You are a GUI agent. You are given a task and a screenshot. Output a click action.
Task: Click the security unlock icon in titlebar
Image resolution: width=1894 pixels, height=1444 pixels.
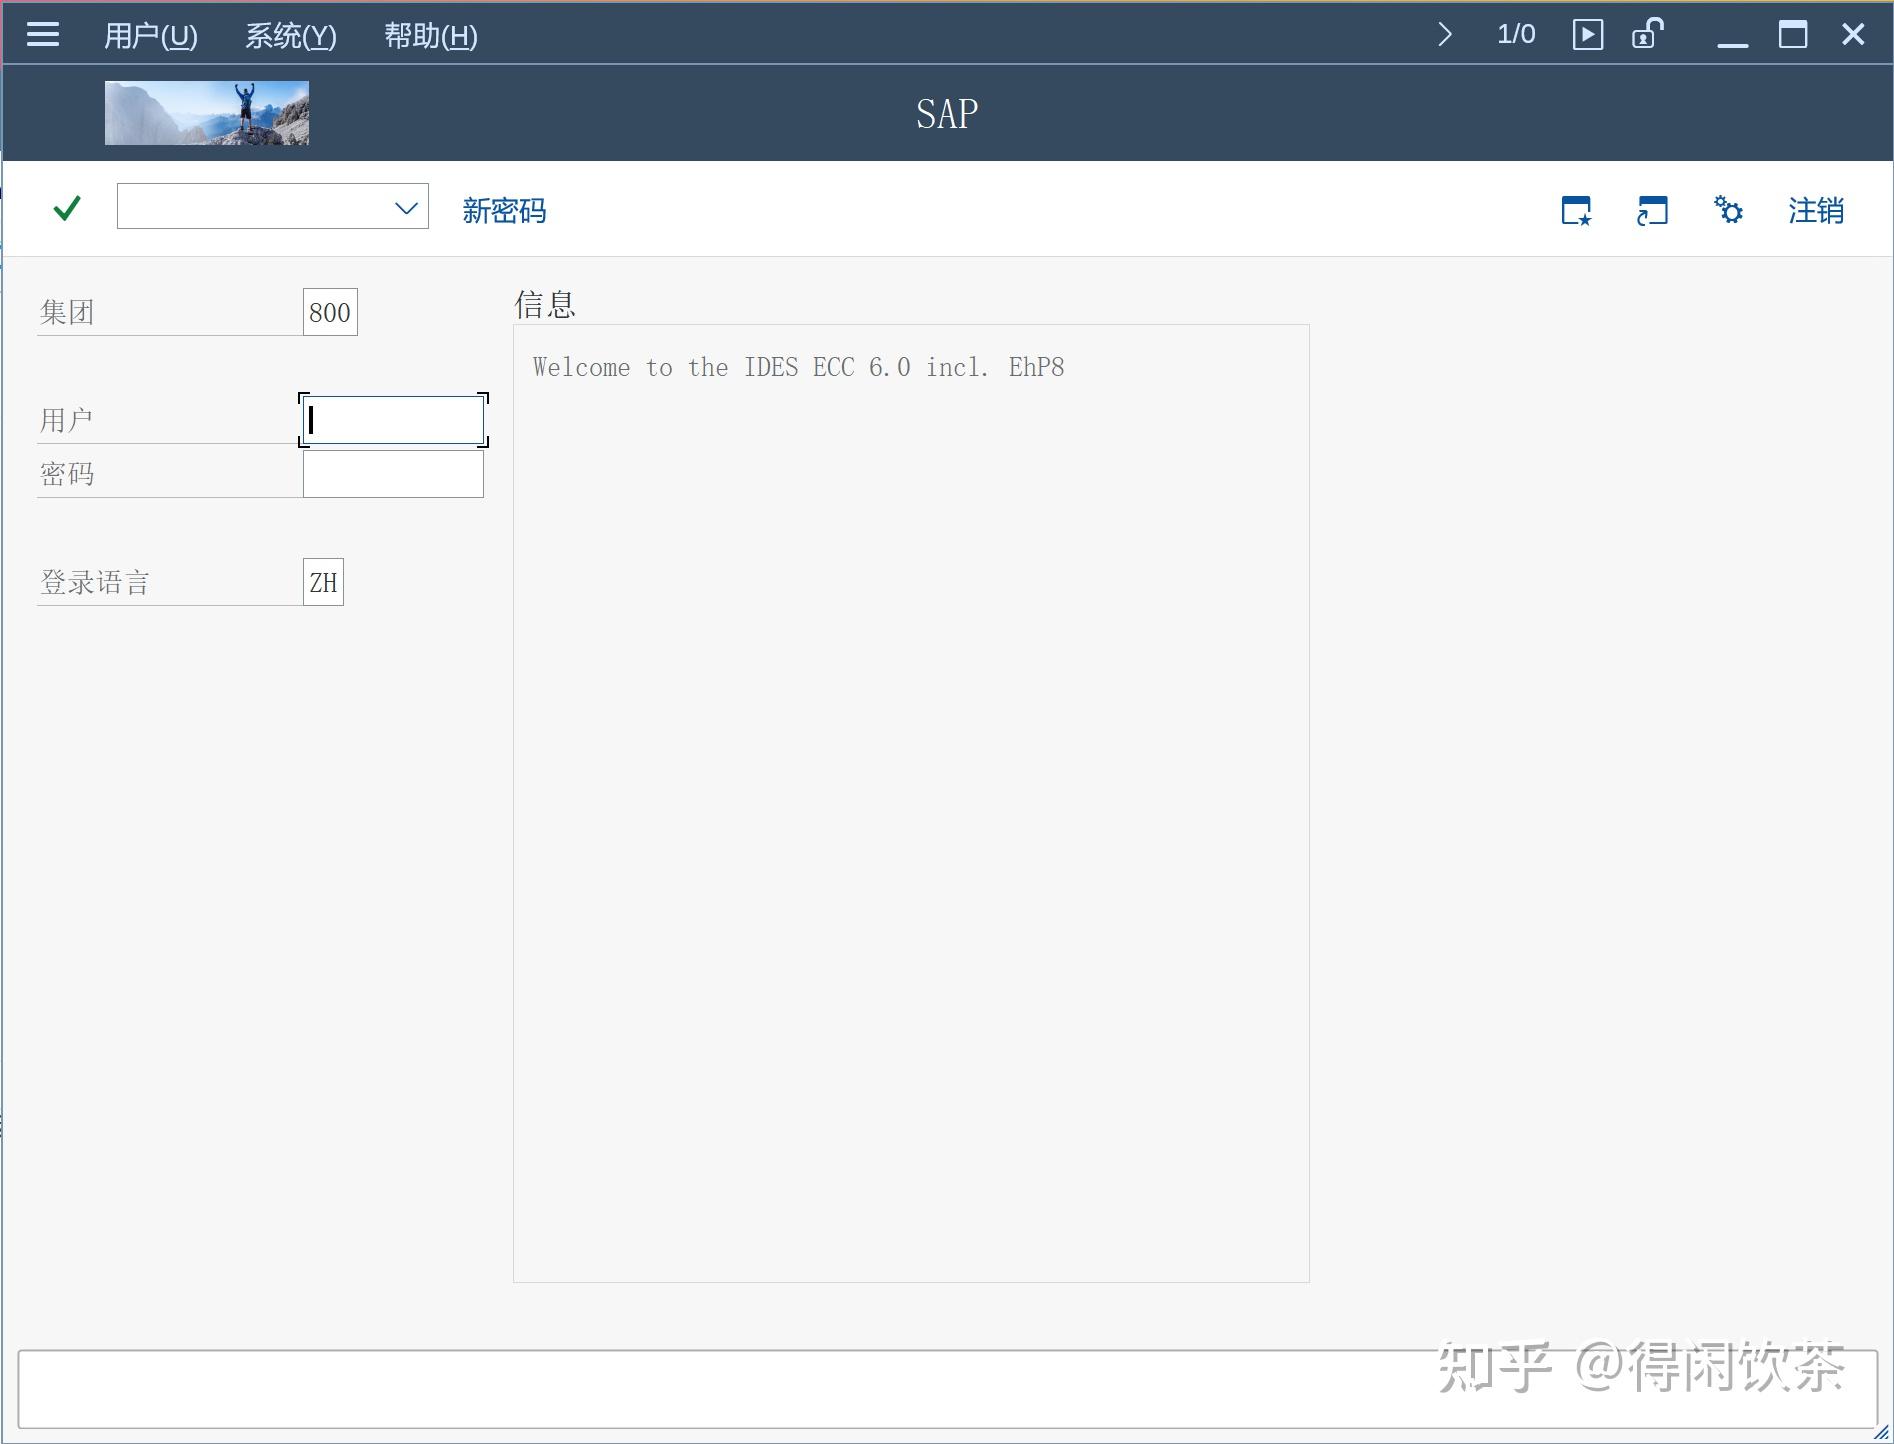[1648, 33]
